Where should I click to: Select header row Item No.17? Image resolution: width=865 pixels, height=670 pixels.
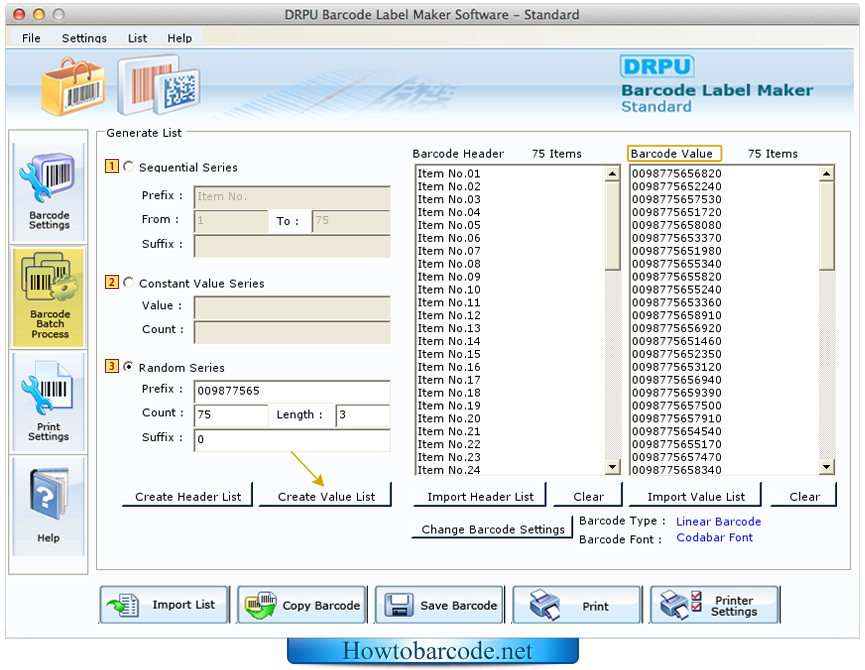pos(510,379)
